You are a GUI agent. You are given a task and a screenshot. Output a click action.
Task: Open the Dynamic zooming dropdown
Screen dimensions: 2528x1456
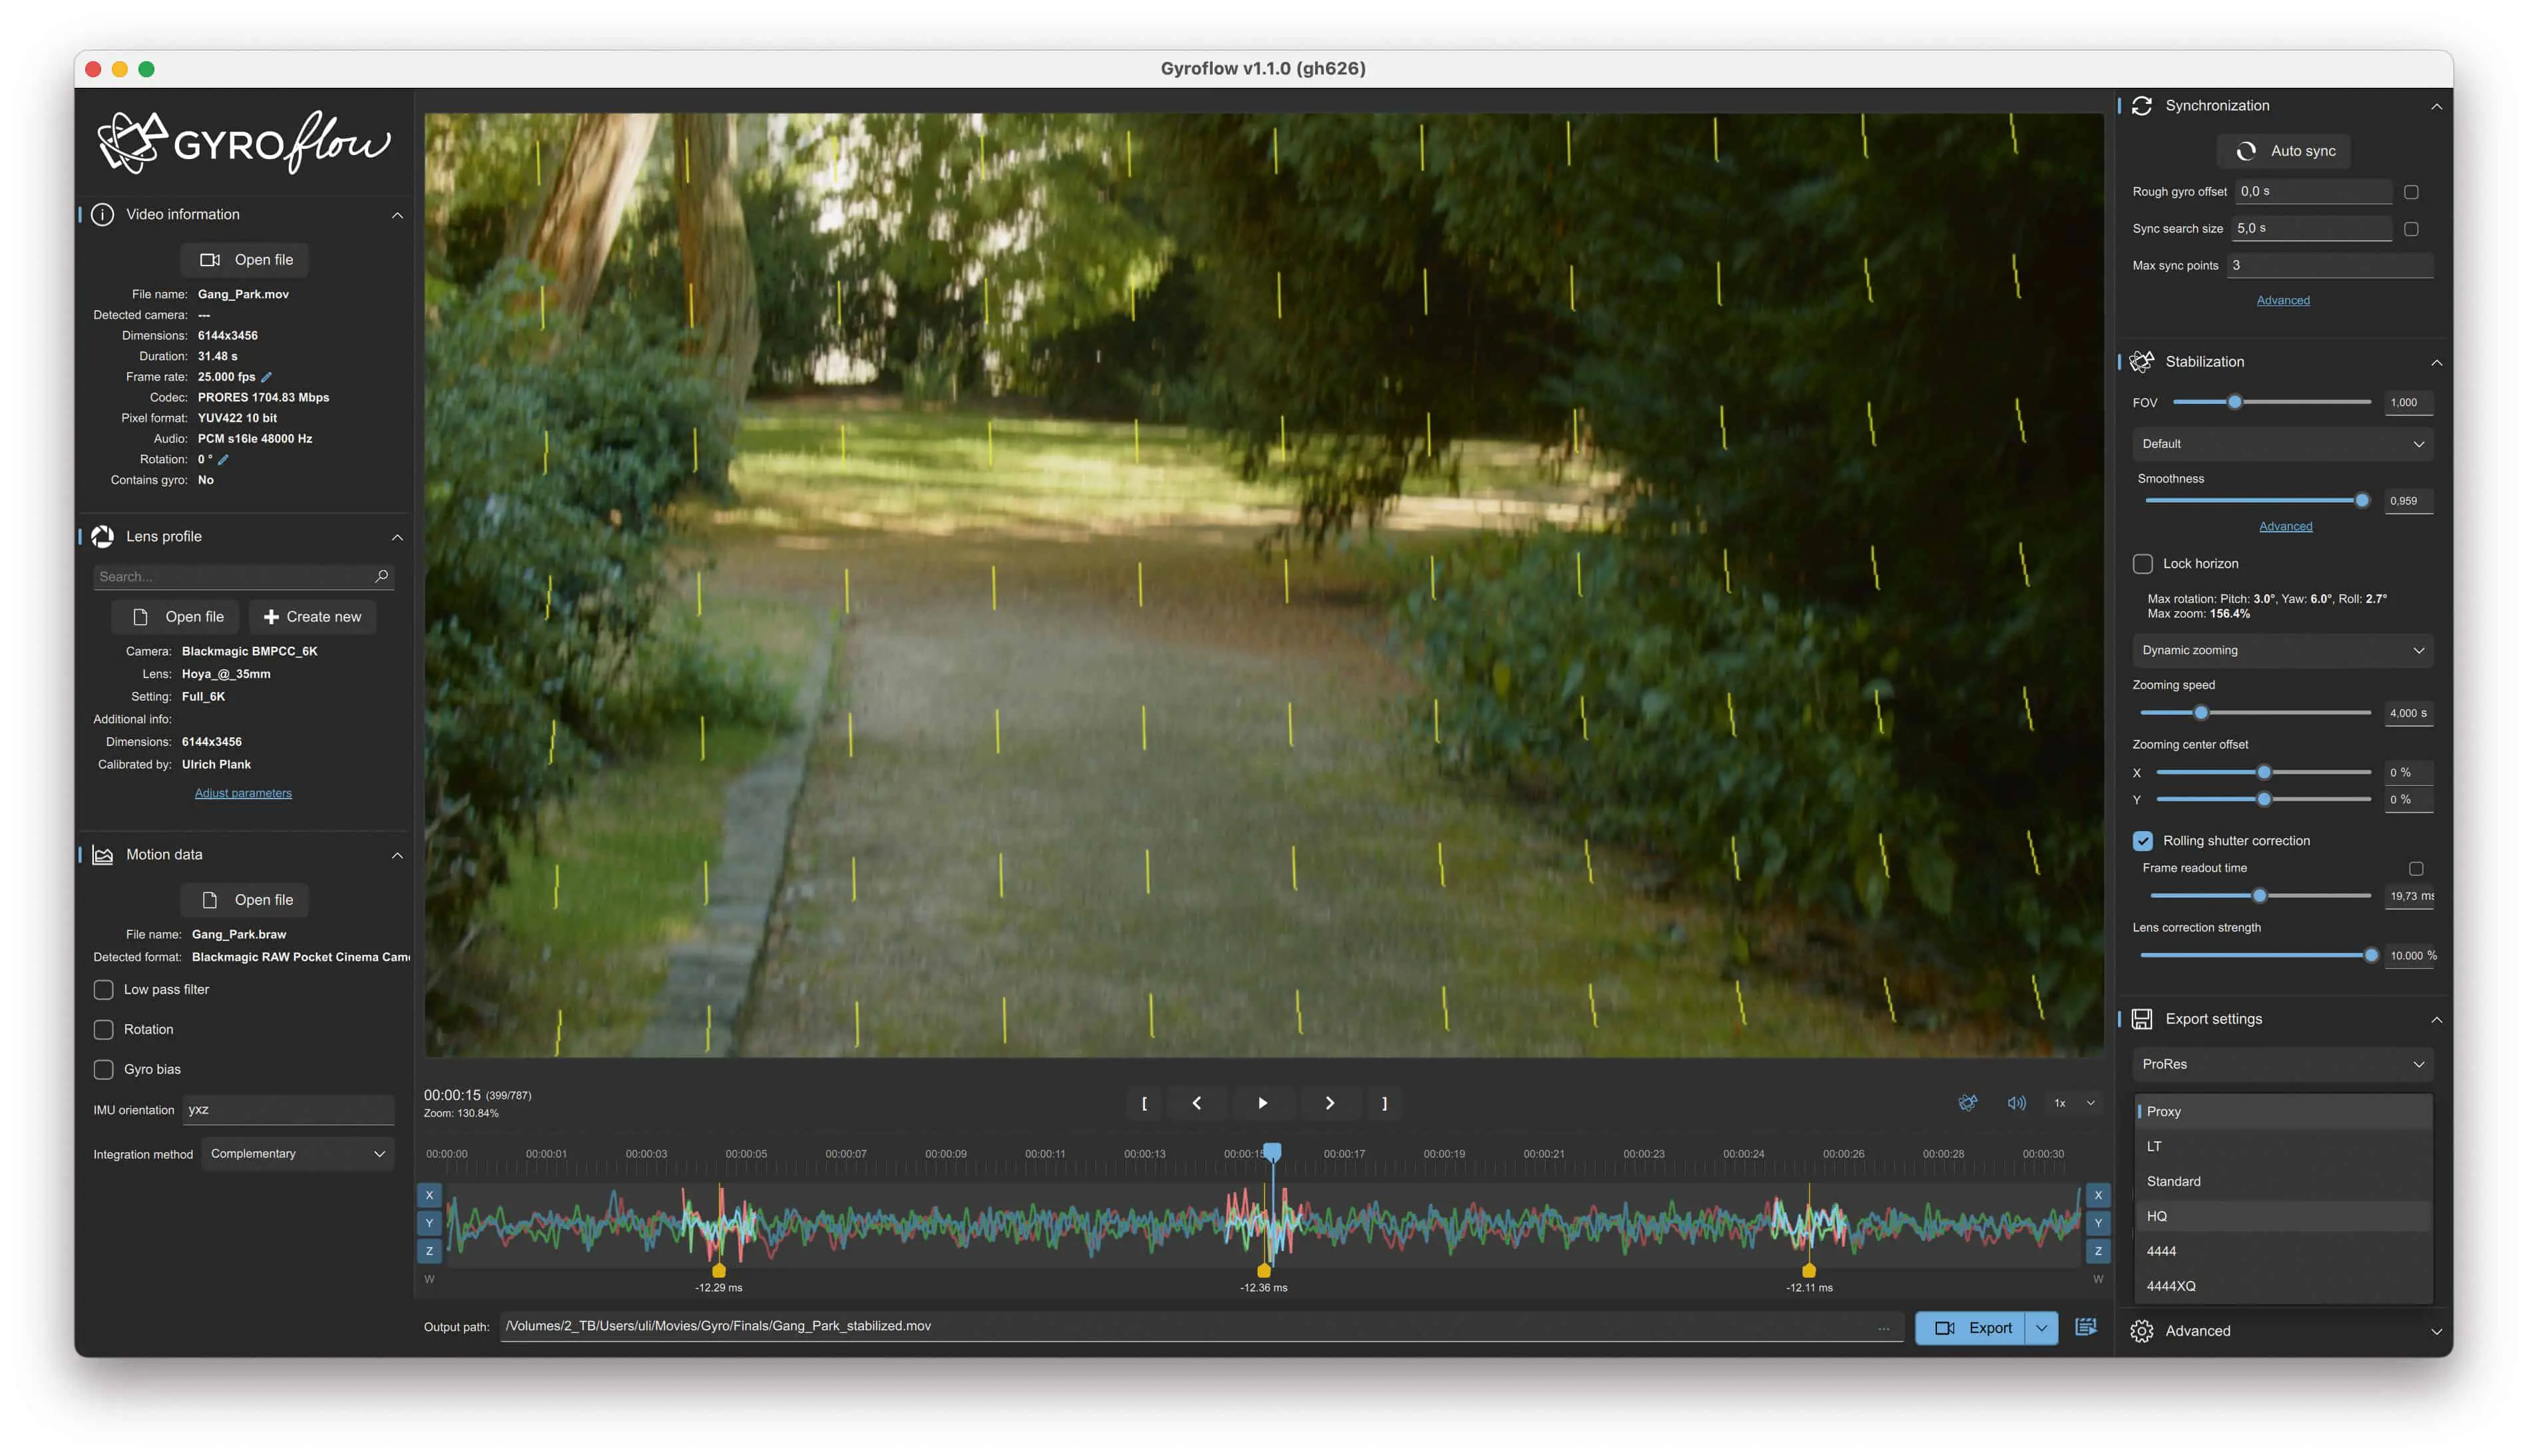pos(2282,650)
